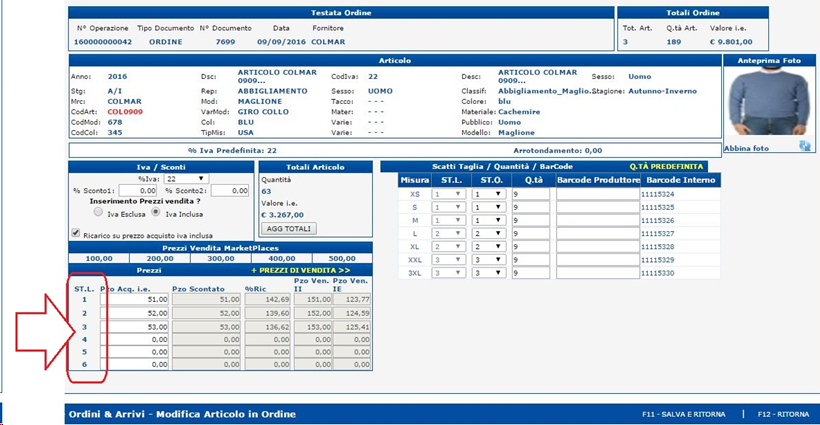Click the MarketPlaces price 500,00 cell
The image size is (820, 425).
[342, 258]
